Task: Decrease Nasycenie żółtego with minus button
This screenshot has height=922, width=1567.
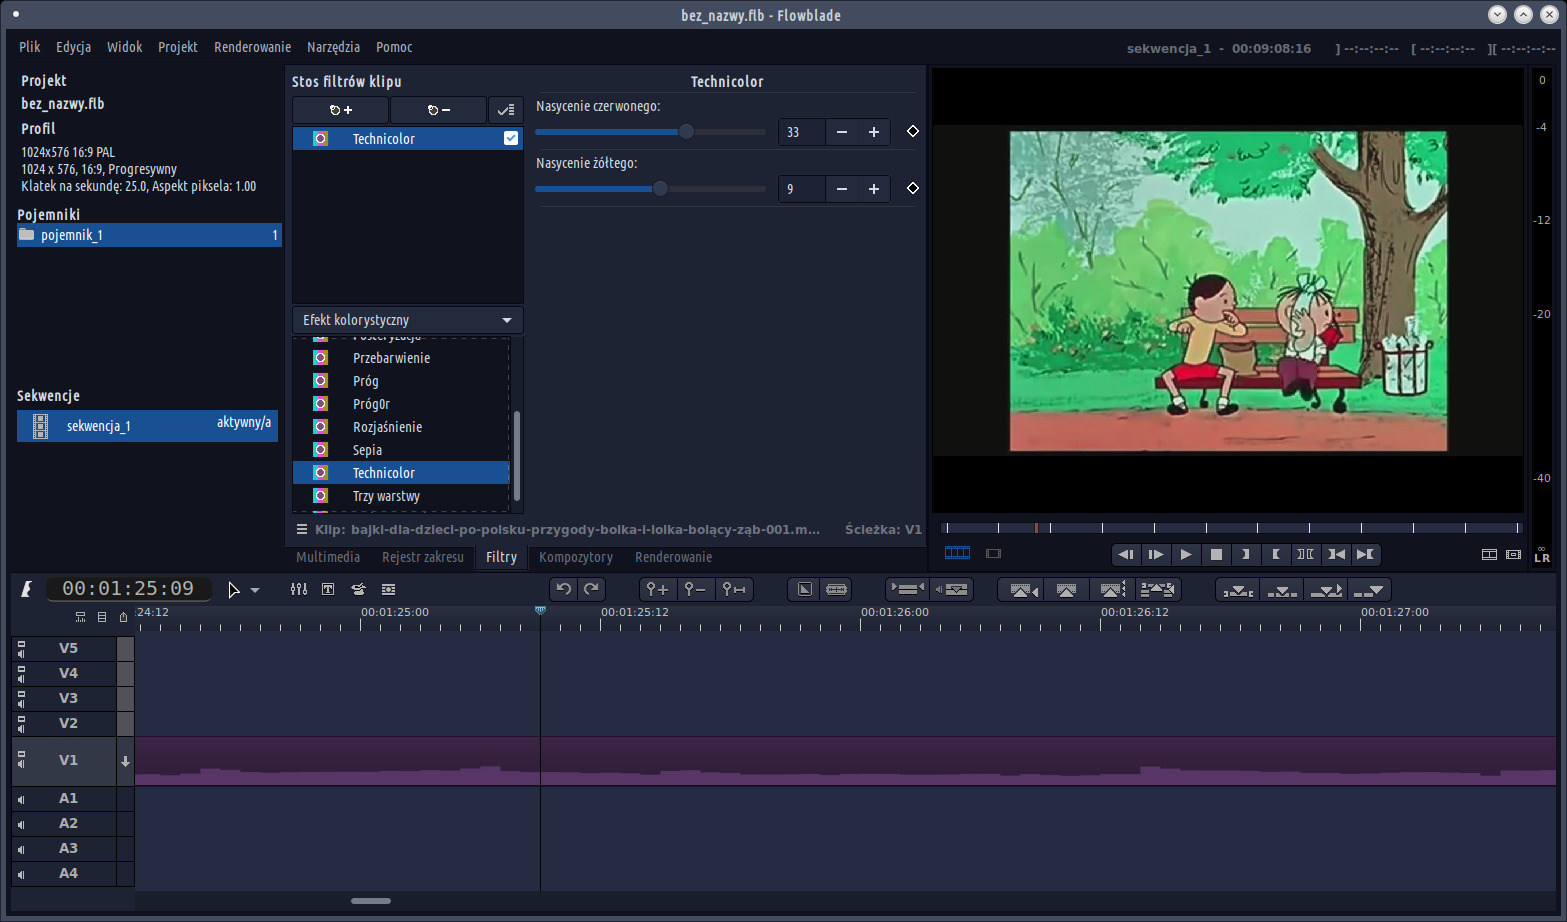Action: tap(842, 189)
